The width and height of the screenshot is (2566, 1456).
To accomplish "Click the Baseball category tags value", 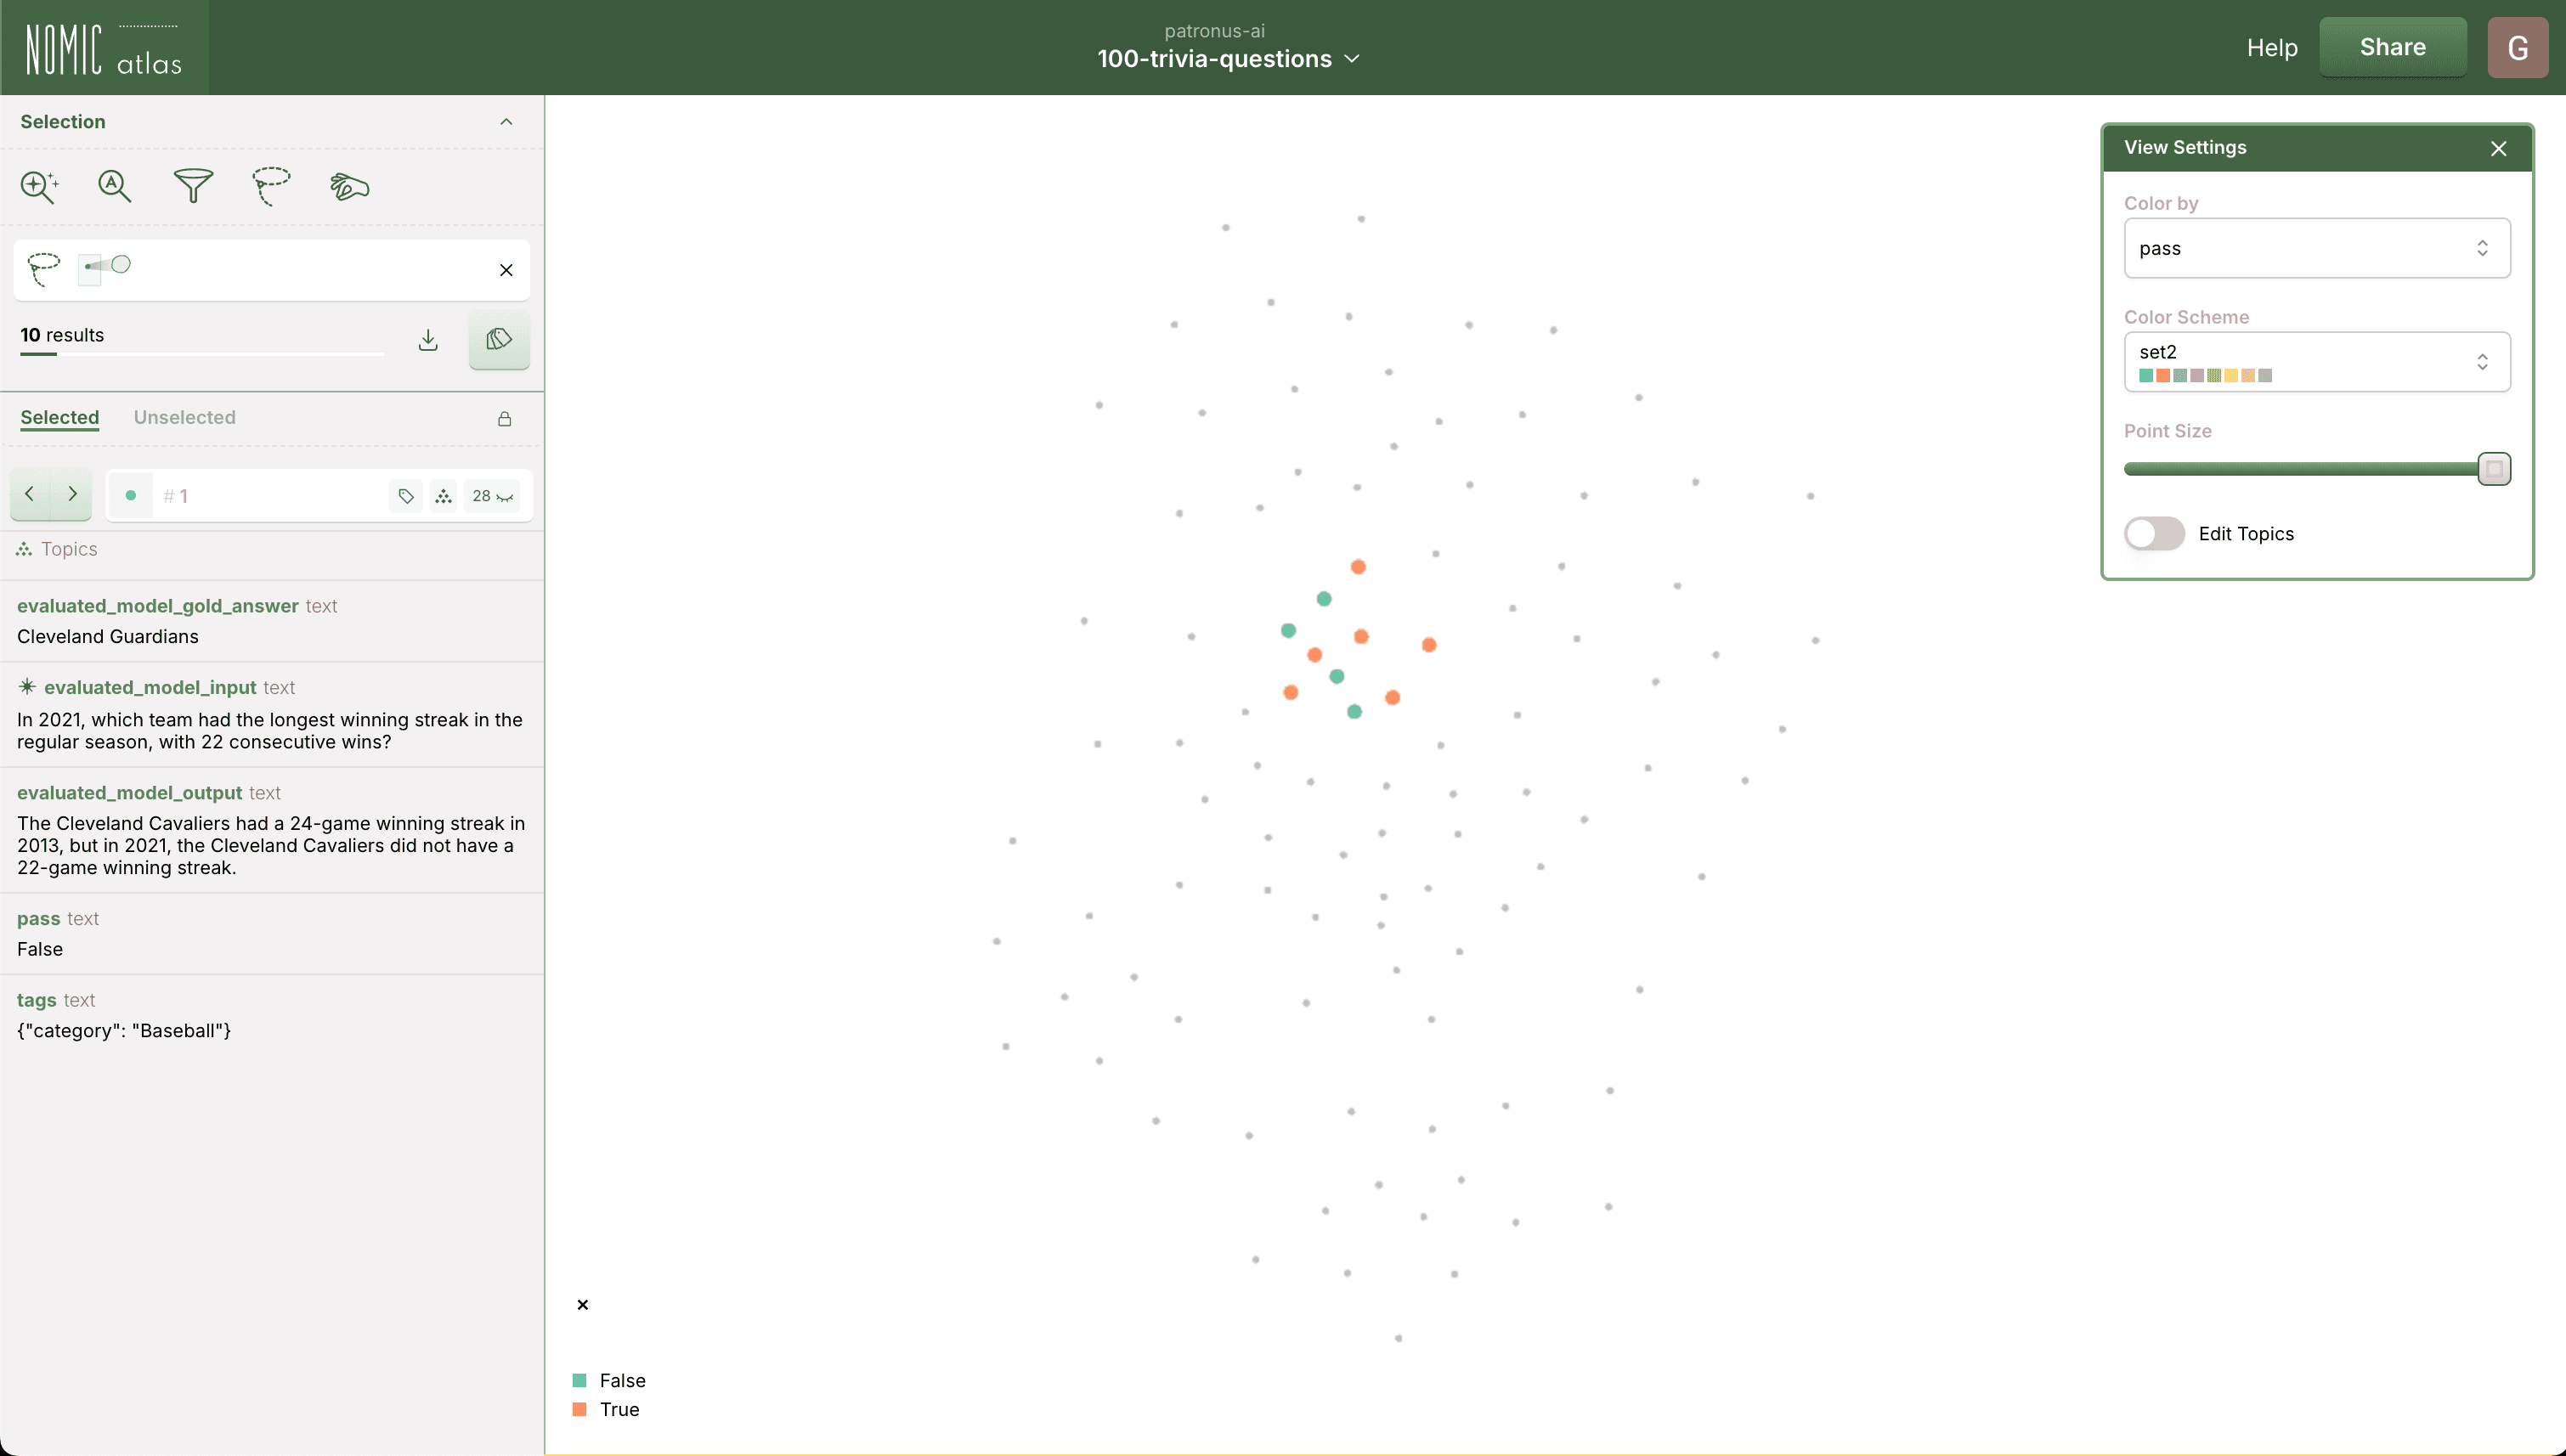I will 124,1031.
